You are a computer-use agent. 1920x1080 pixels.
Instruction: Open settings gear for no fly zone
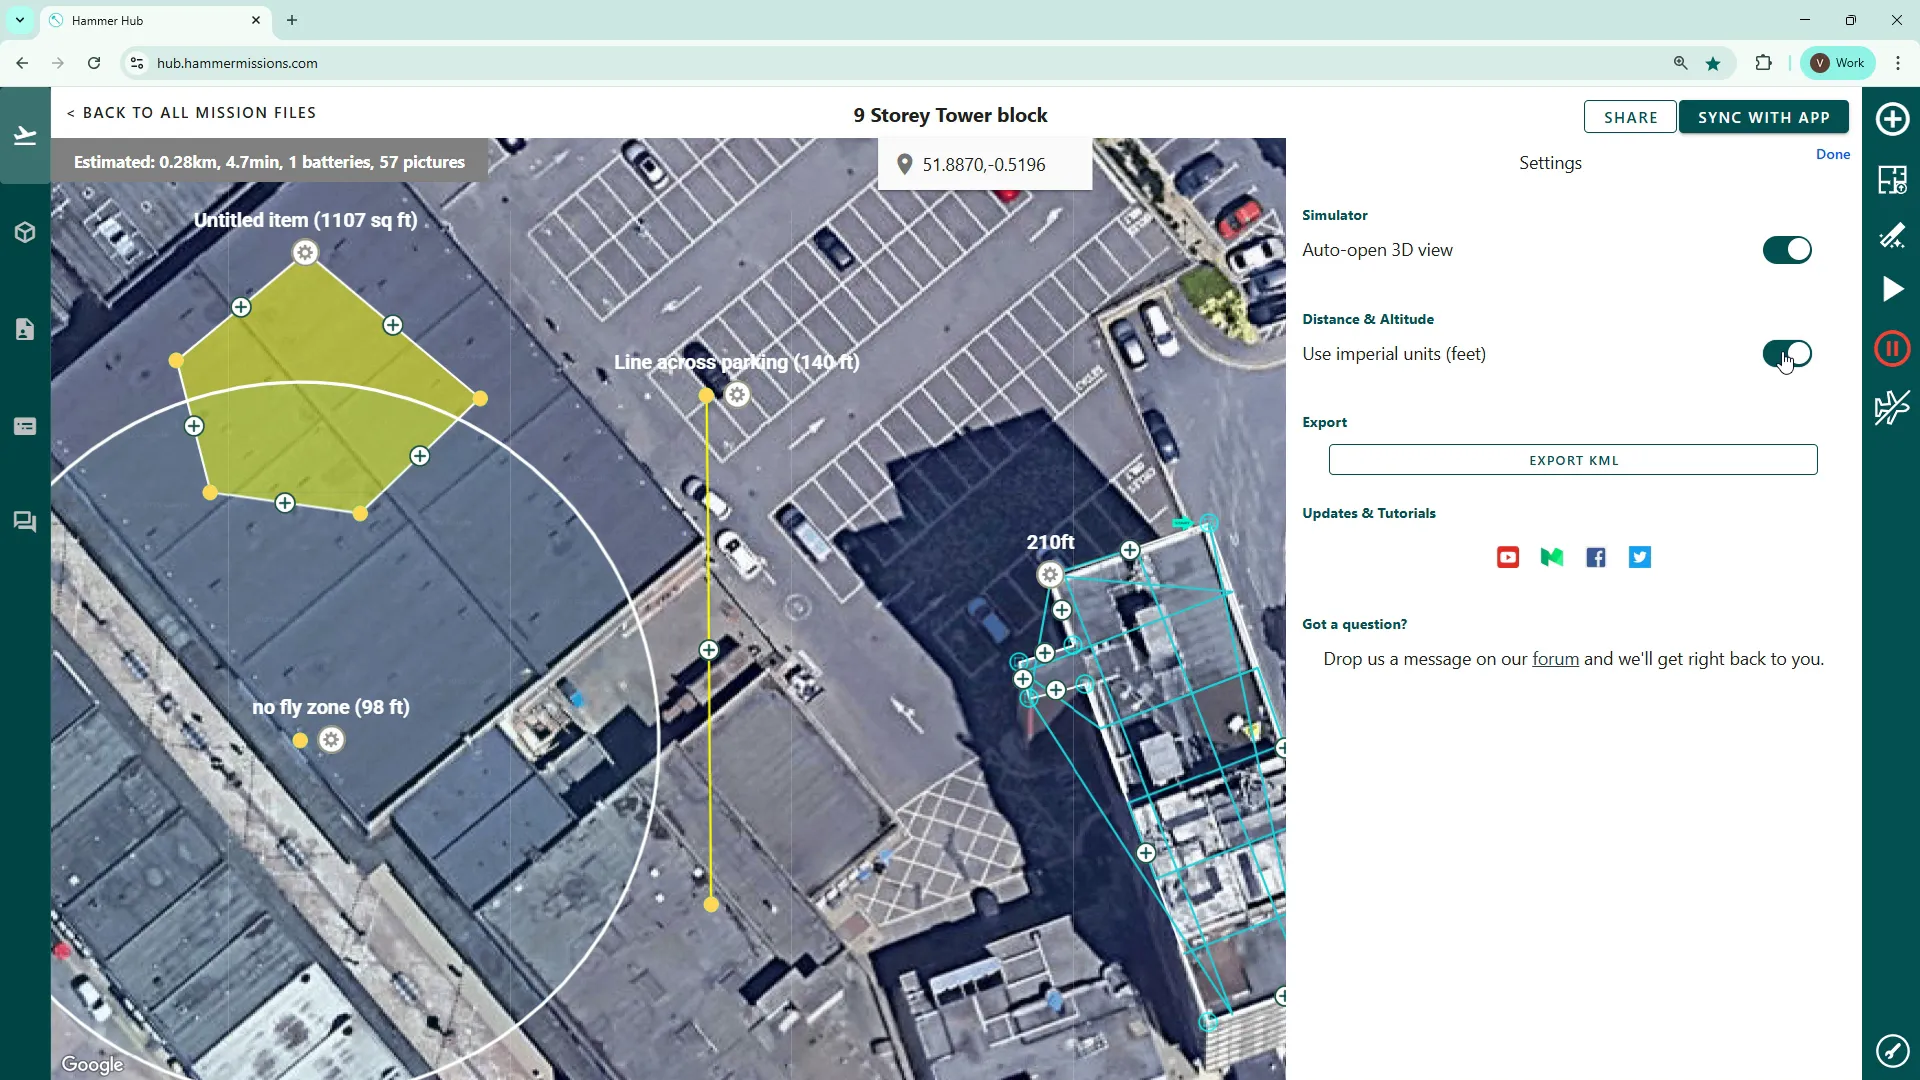coord(332,740)
